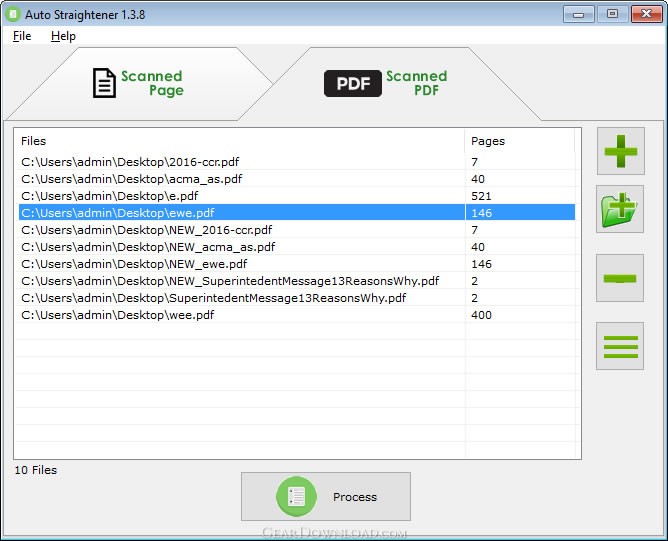Click the 10 Files status text
Screen dimensions: 668x541
pos(36,470)
